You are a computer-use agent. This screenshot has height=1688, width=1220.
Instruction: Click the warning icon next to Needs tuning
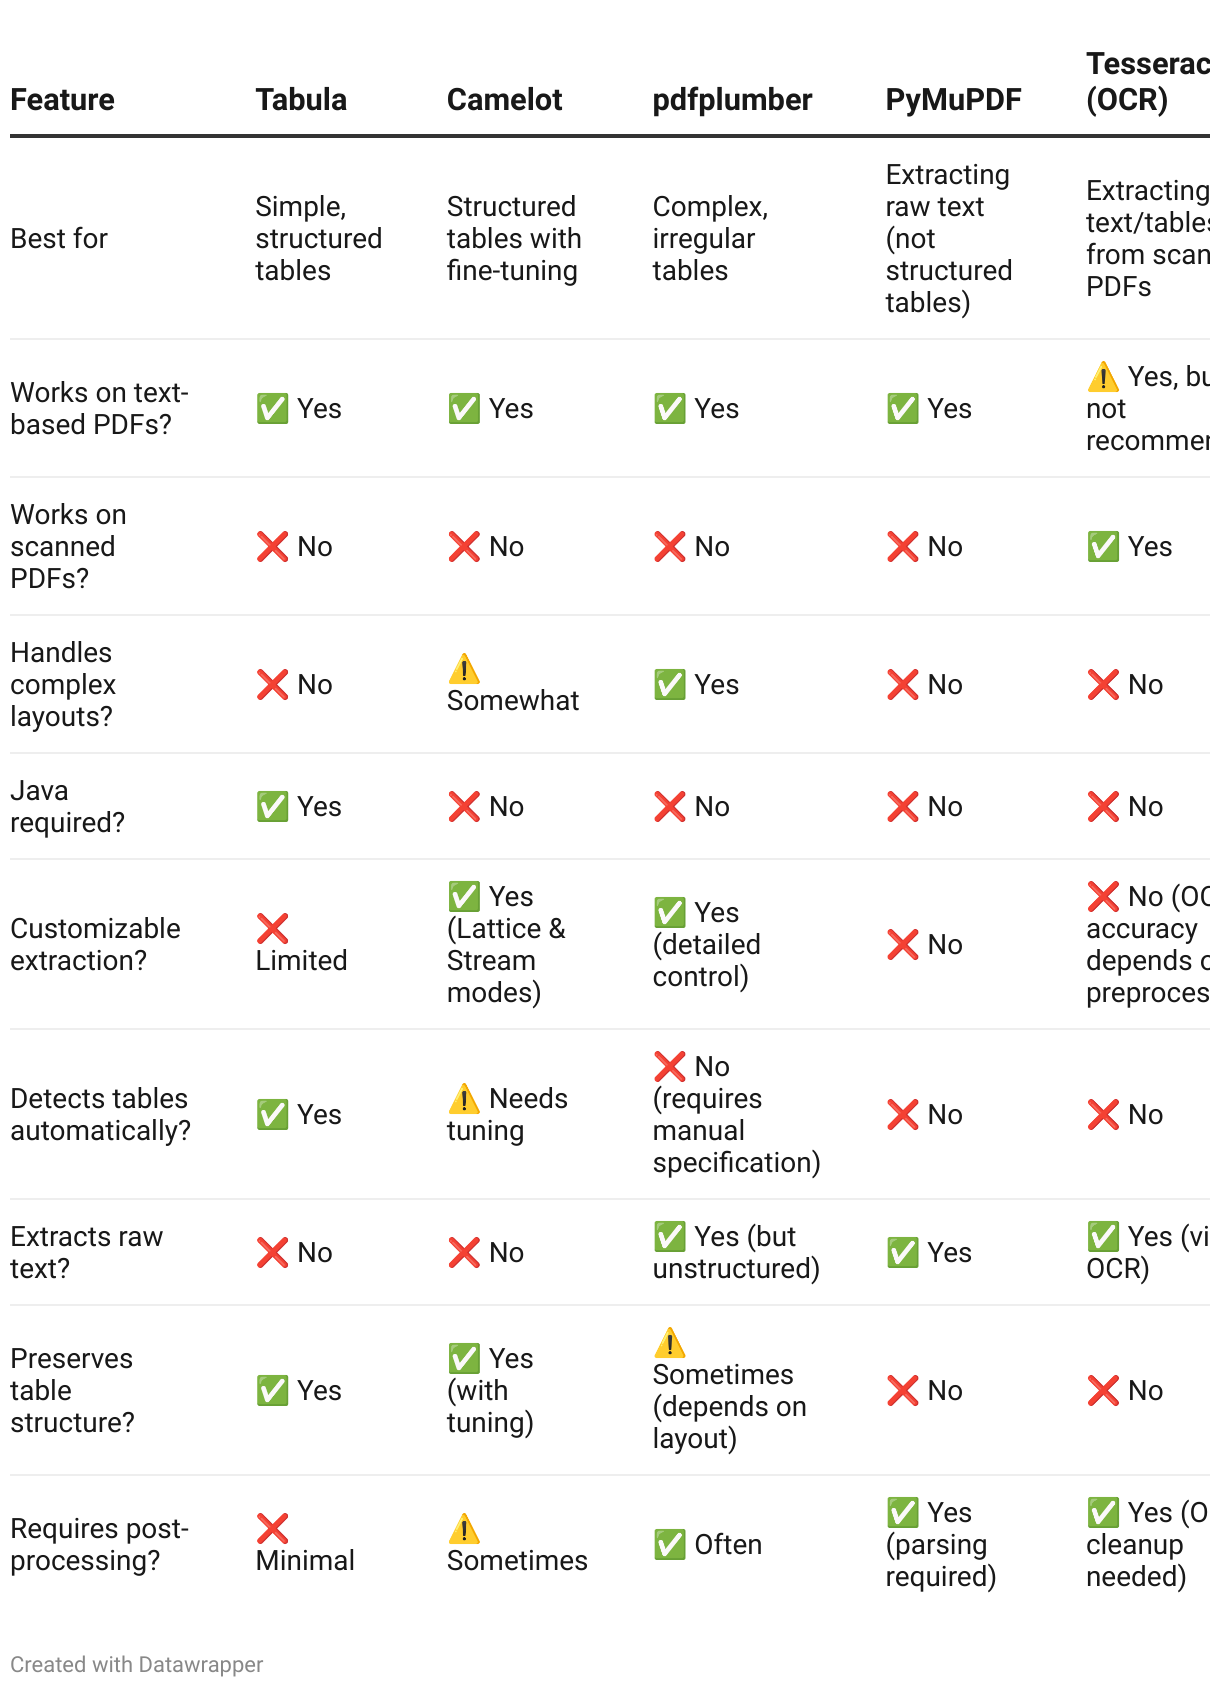tap(464, 1098)
